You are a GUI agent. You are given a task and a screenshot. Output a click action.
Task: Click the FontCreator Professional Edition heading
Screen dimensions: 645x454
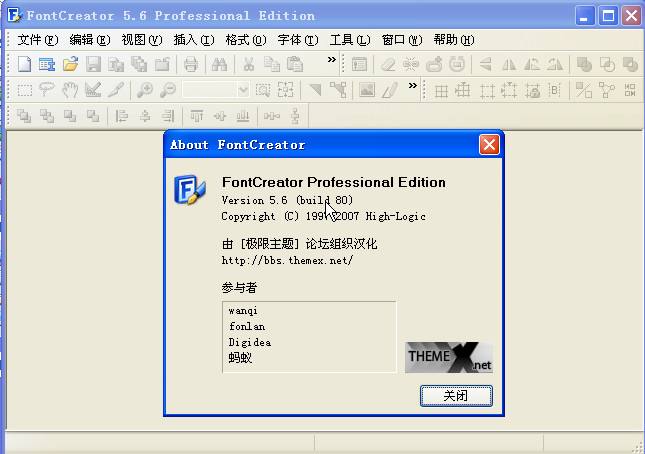334,182
